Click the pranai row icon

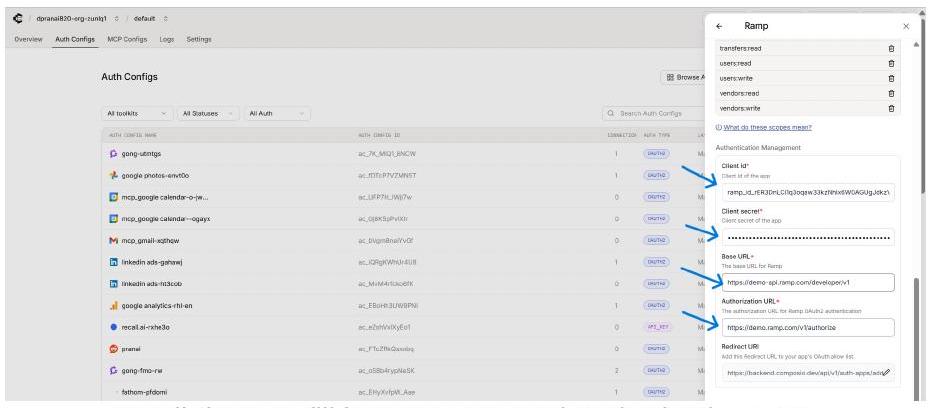point(114,349)
